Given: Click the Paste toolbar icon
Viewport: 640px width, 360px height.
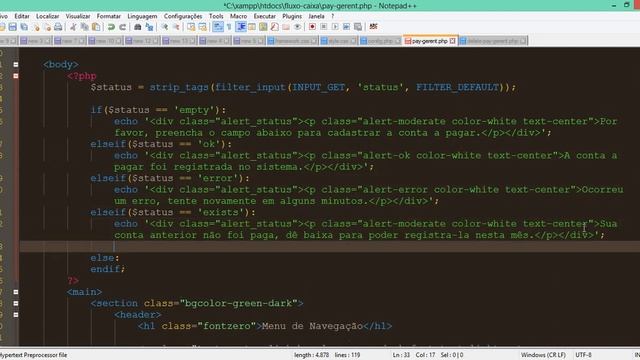Looking at the screenshot, I should tap(96, 27).
